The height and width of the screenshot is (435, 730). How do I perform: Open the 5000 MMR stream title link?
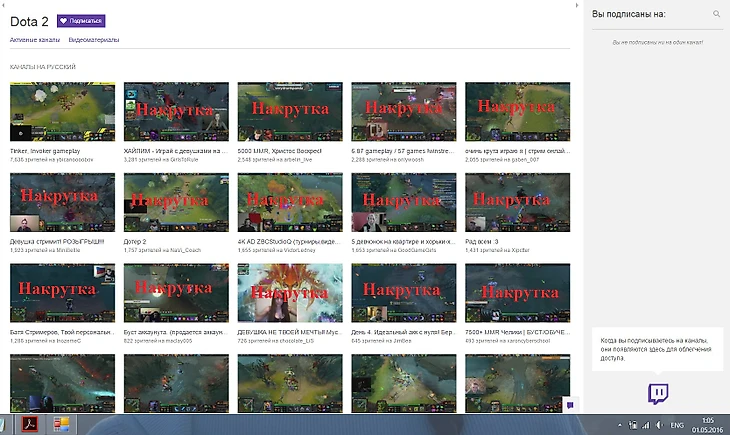(x=275, y=150)
